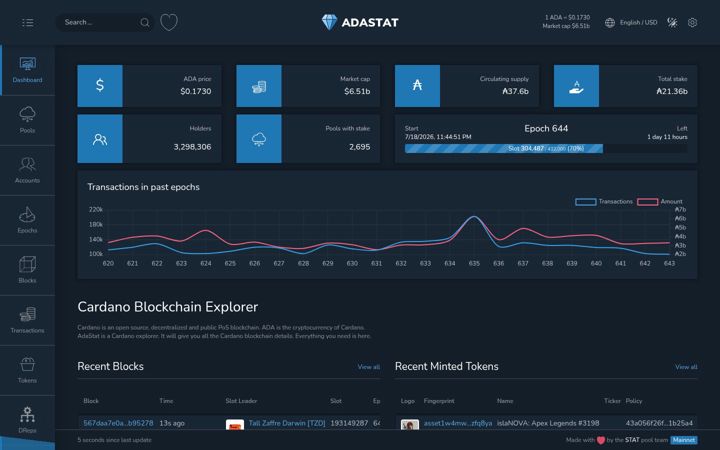Image resolution: width=720 pixels, height=450 pixels.
Task: Click islaNOVA token logo thumbnail
Action: point(410,425)
